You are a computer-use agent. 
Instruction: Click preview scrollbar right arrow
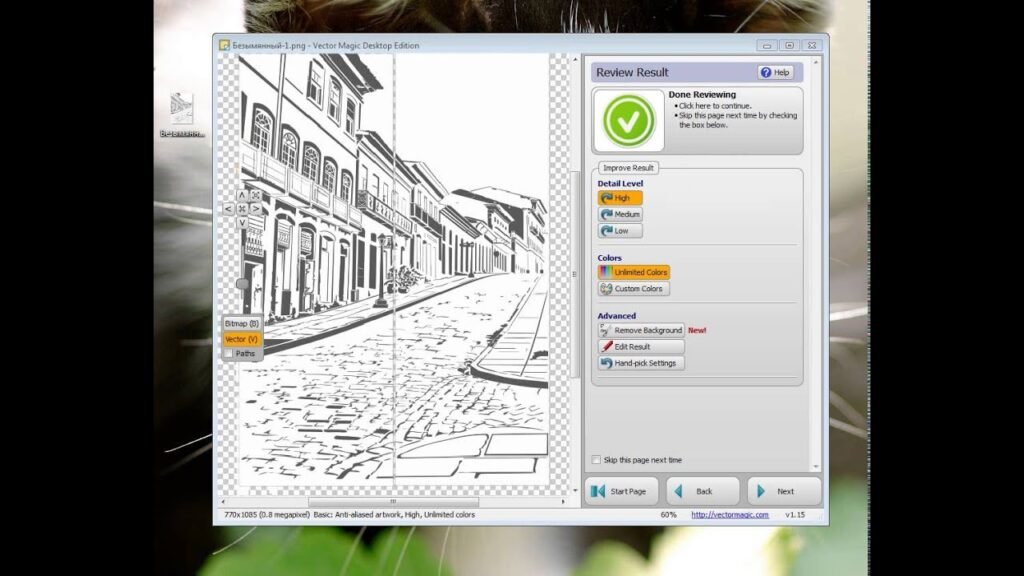click(563, 502)
